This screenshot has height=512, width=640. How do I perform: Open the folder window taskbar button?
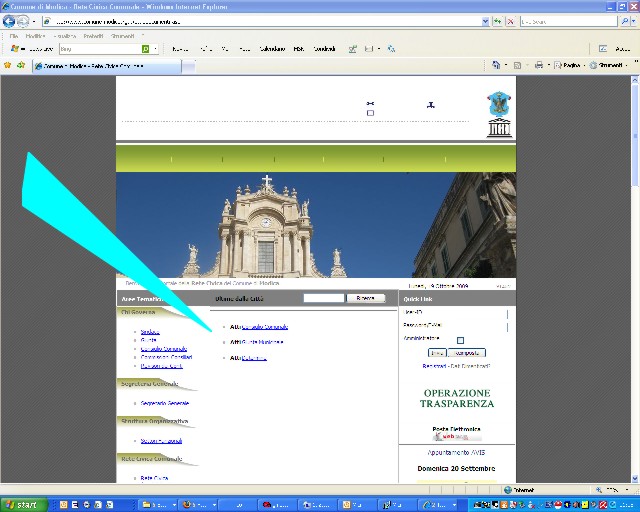point(158,505)
